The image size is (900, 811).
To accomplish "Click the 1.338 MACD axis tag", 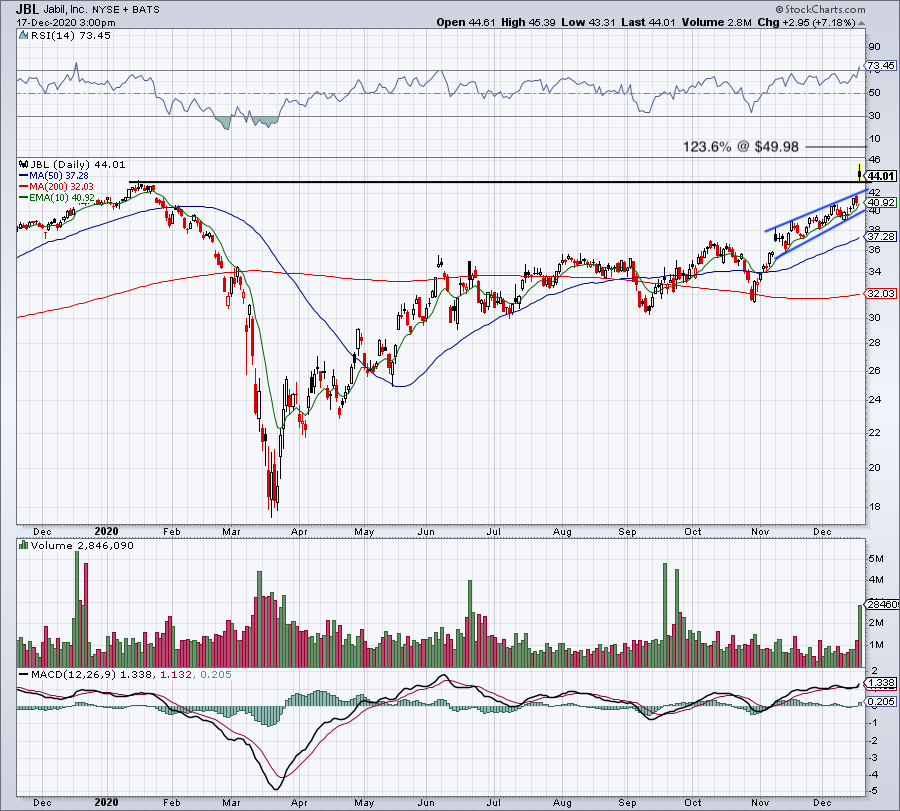I will coord(881,683).
